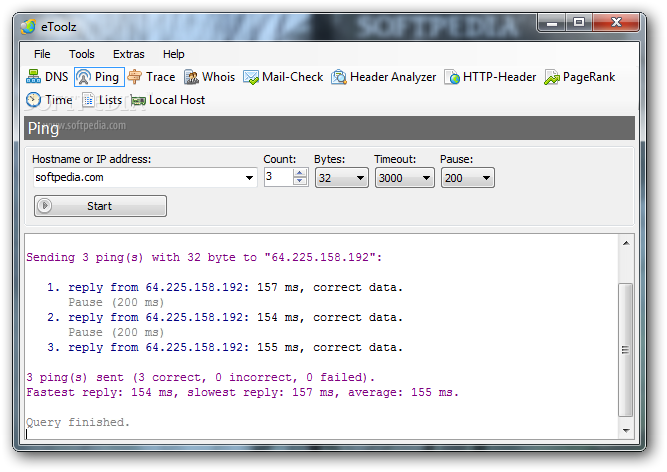Decrease the ping Count value
Screen dimensions: 667x472
(300, 181)
